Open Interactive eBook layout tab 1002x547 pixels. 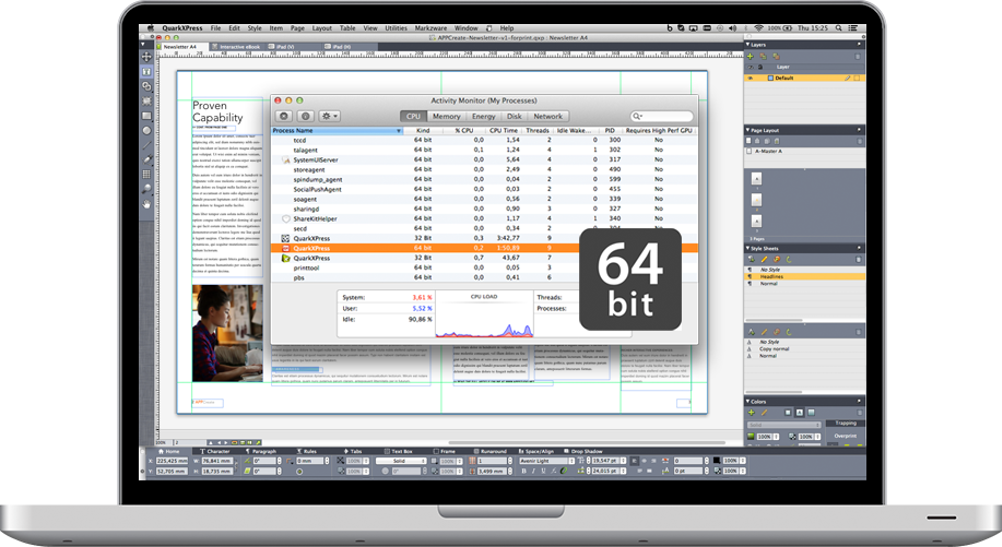coord(235,47)
